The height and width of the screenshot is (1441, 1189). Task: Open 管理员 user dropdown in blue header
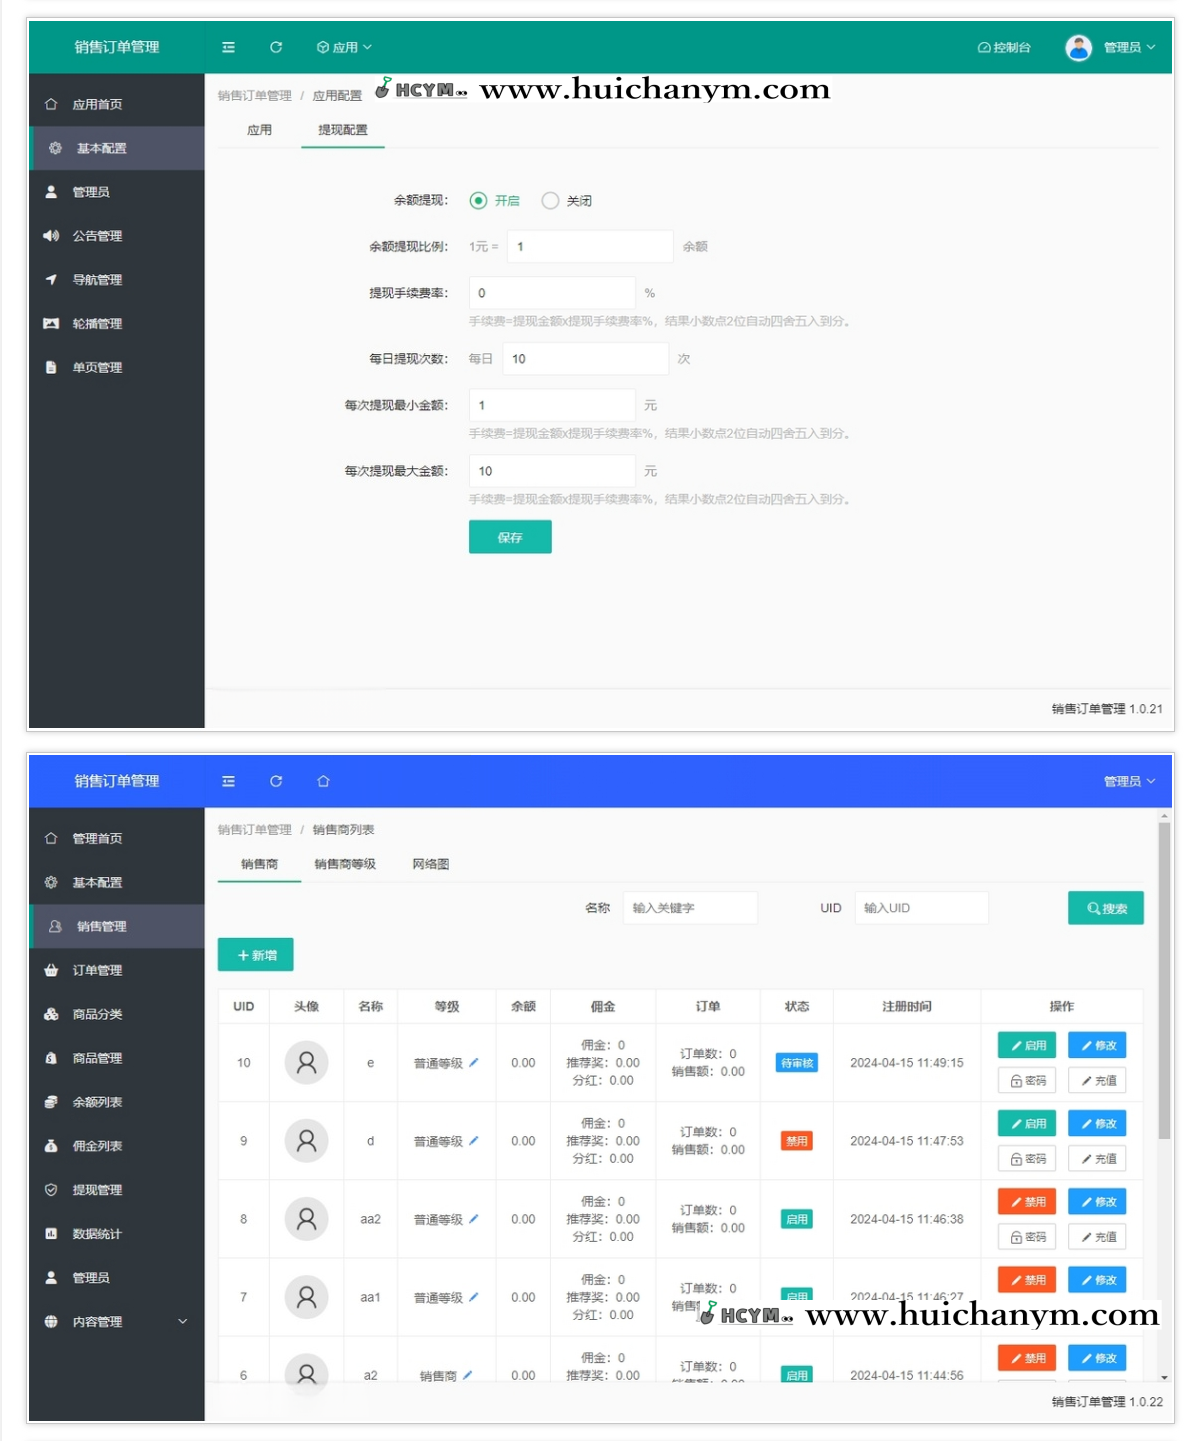(1129, 781)
